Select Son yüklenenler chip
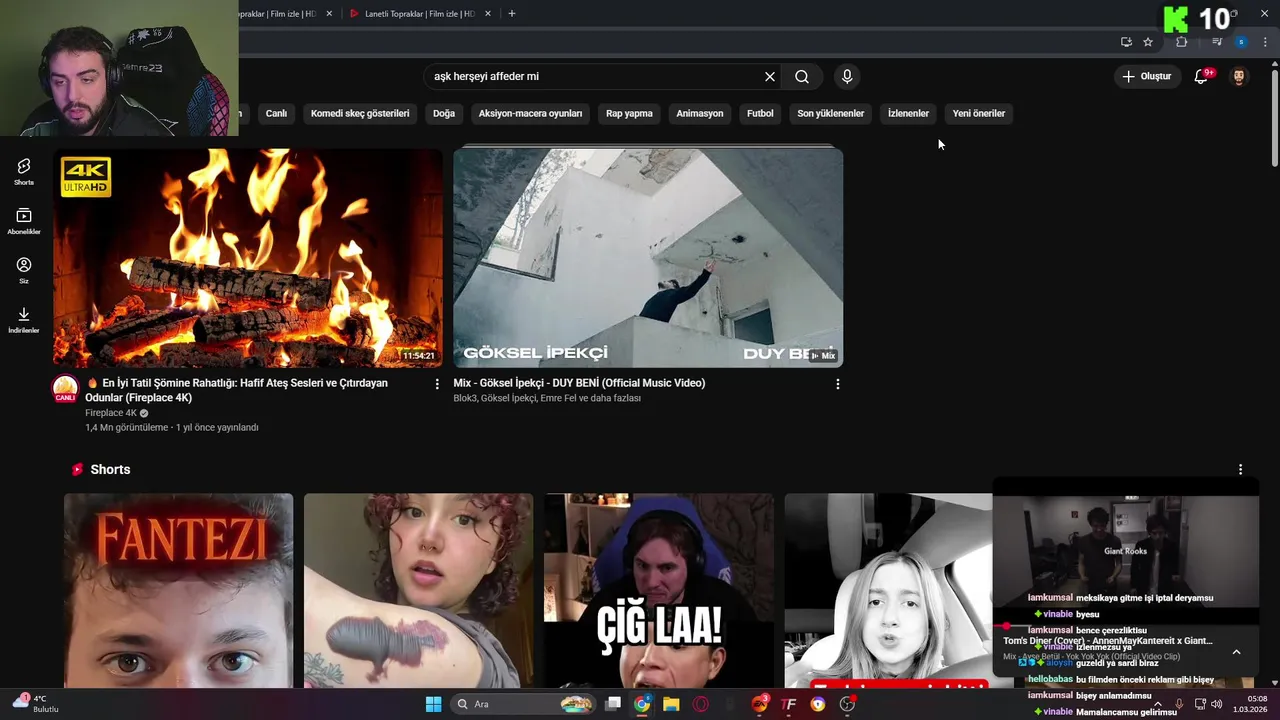Image resolution: width=1280 pixels, height=720 pixels. (x=830, y=113)
